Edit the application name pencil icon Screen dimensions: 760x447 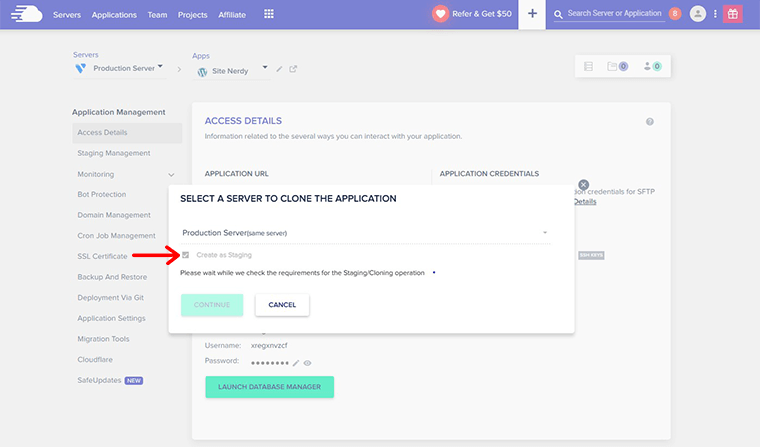point(279,69)
